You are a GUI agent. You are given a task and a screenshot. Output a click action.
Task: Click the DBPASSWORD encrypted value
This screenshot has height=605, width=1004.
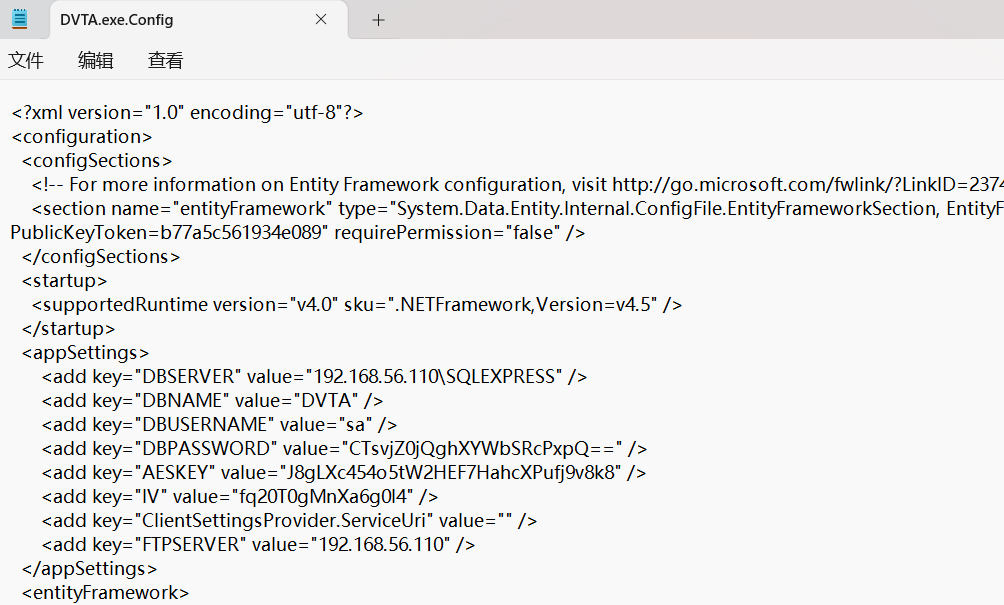(482, 449)
